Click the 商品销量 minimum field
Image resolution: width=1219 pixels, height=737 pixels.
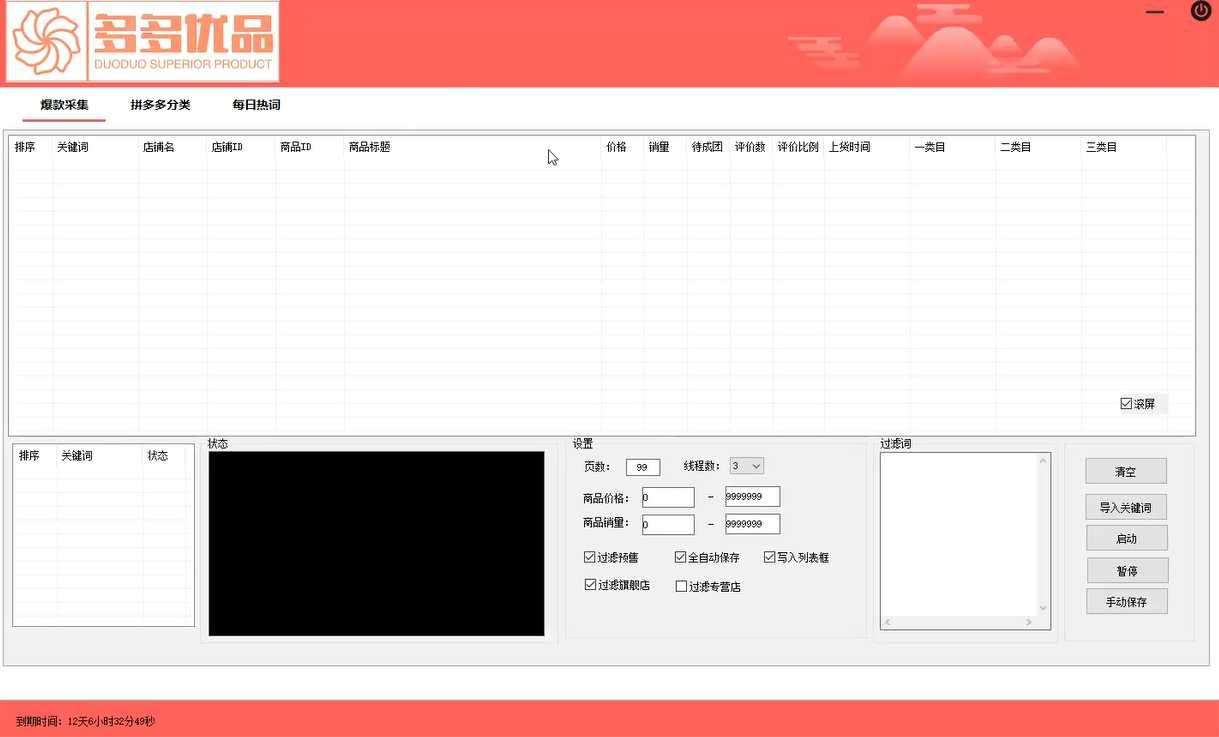tap(668, 524)
